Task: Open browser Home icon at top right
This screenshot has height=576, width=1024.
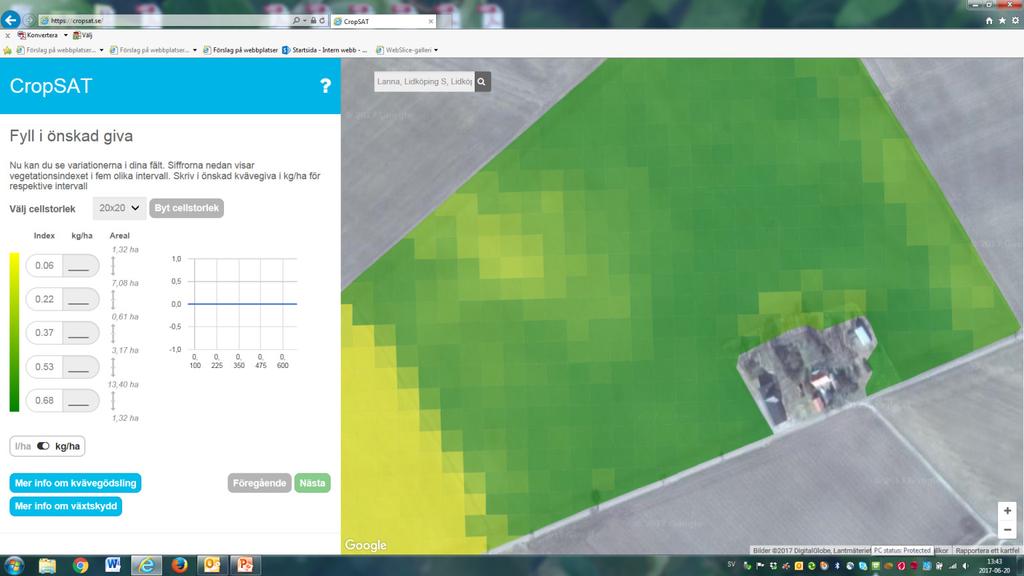Action: coord(989,21)
